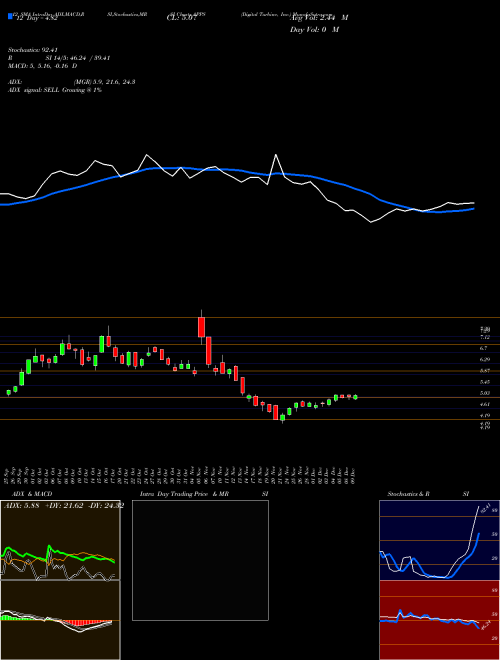Click the 'MACD: 5, 5.16, -0.16 D' line
The image size is (500, 660).
point(43,66)
